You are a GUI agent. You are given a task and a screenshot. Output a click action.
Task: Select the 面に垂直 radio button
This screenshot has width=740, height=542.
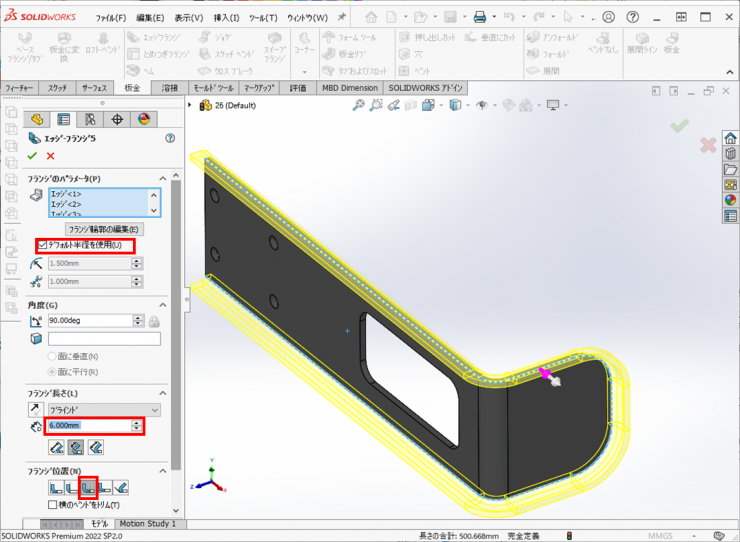[53, 356]
